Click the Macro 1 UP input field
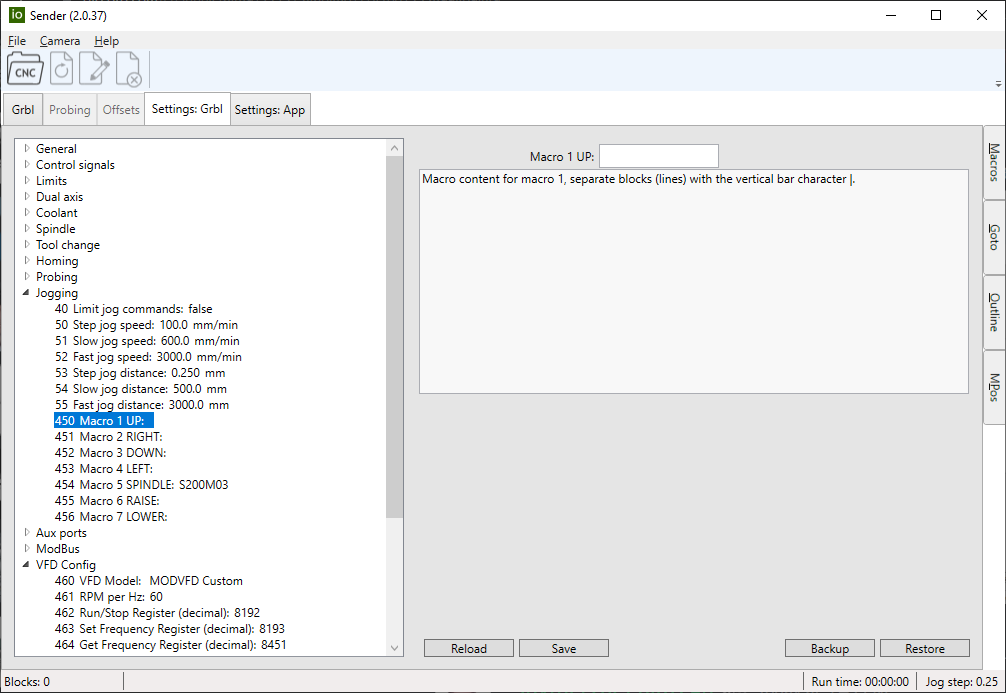The height and width of the screenshot is (693, 1006). point(659,156)
